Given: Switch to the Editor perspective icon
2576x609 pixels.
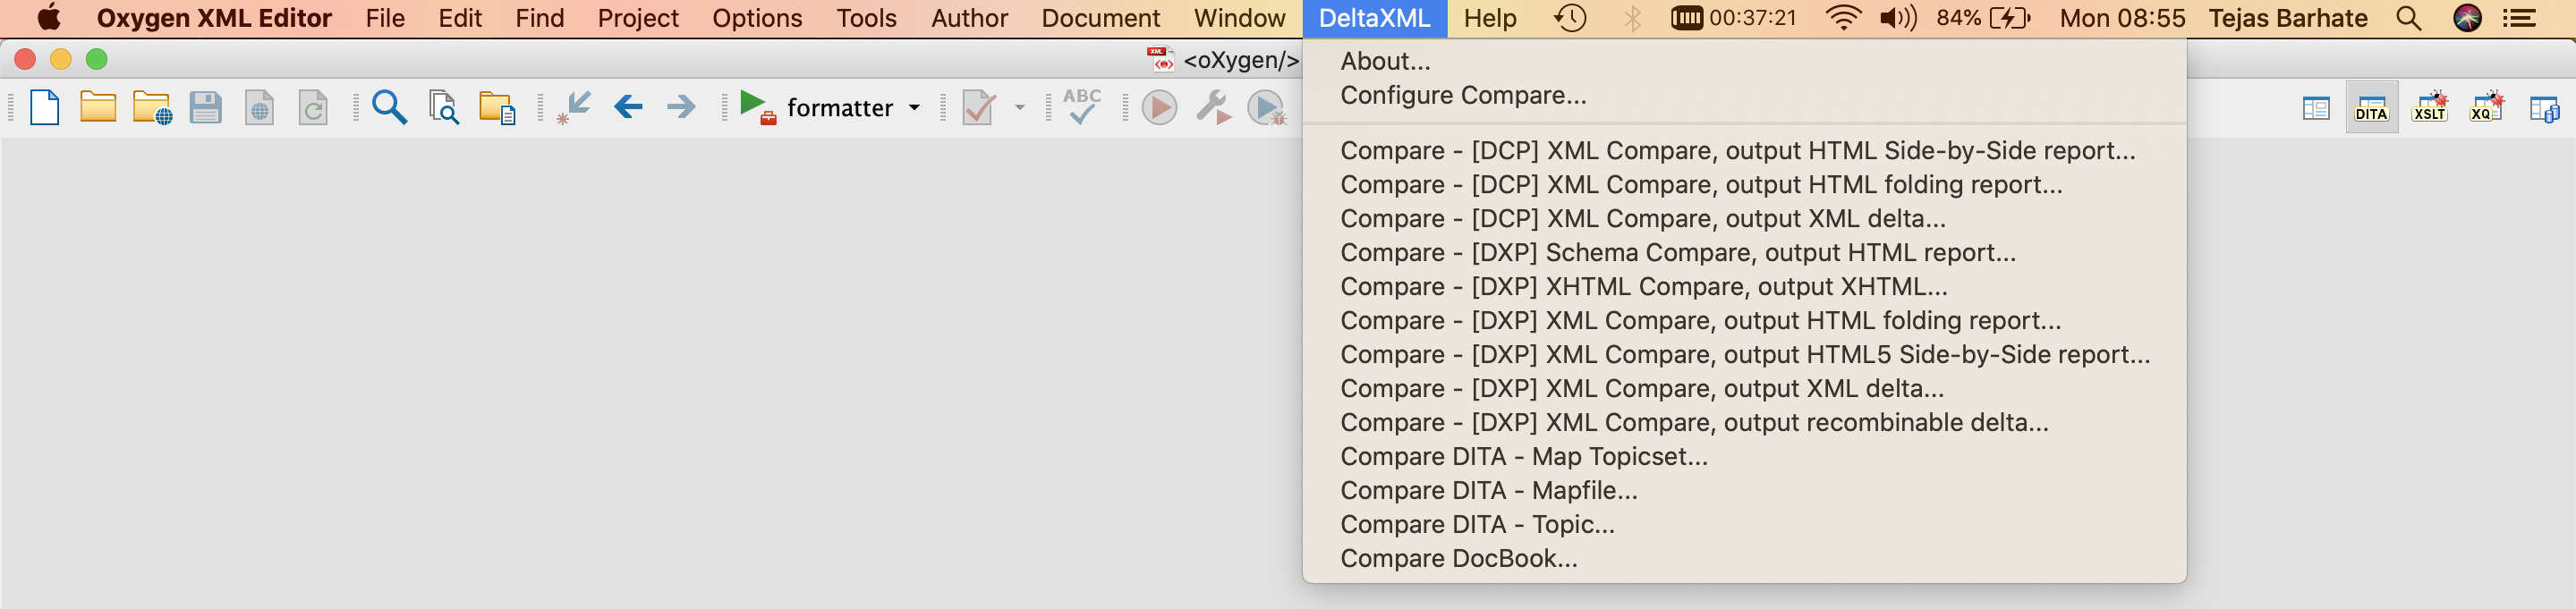Looking at the screenshot, I should pyautogui.click(x=2315, y=107).
